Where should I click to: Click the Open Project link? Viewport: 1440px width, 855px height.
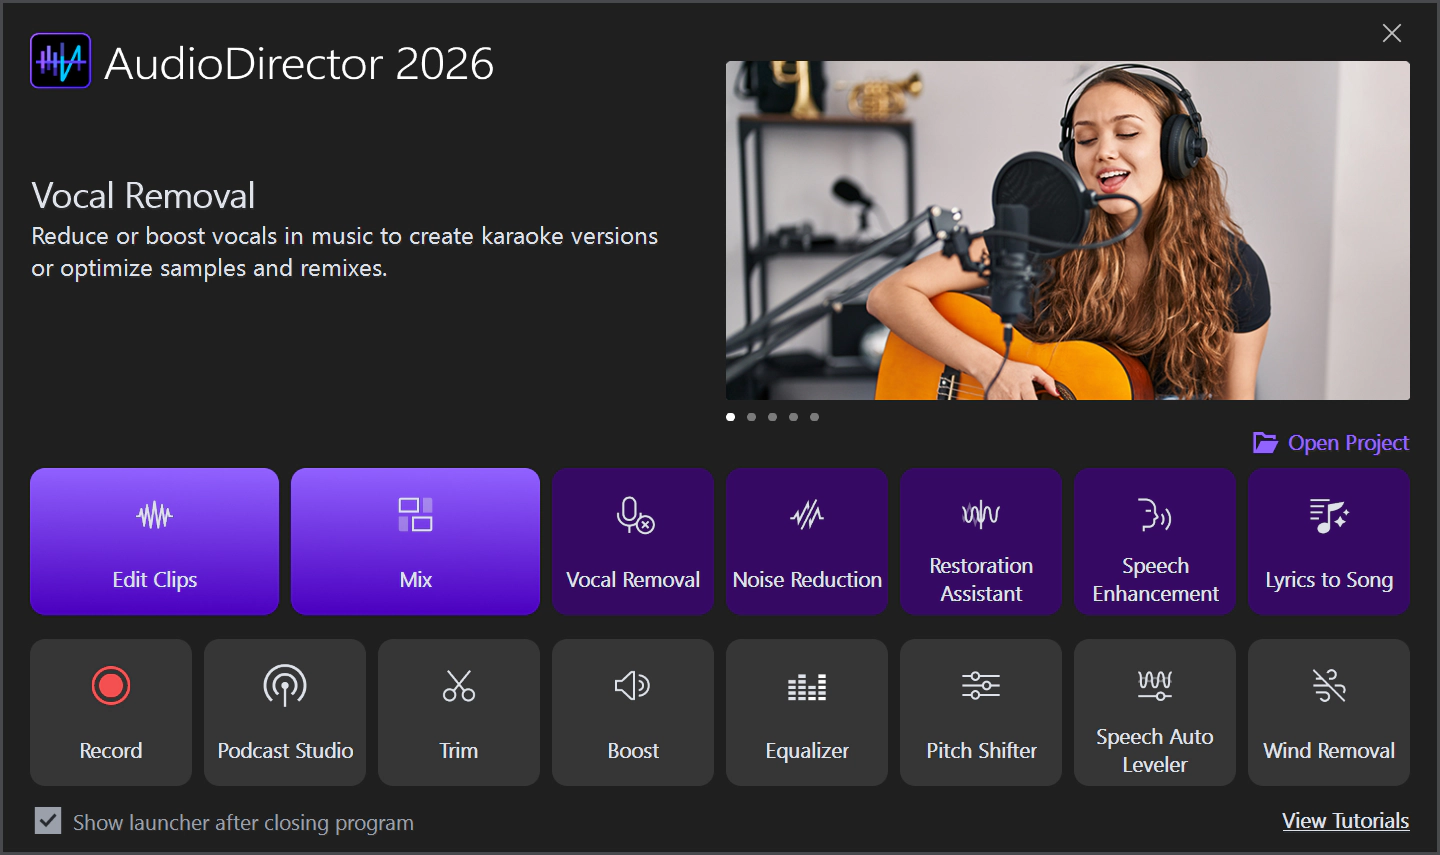tap(1331, 443)
